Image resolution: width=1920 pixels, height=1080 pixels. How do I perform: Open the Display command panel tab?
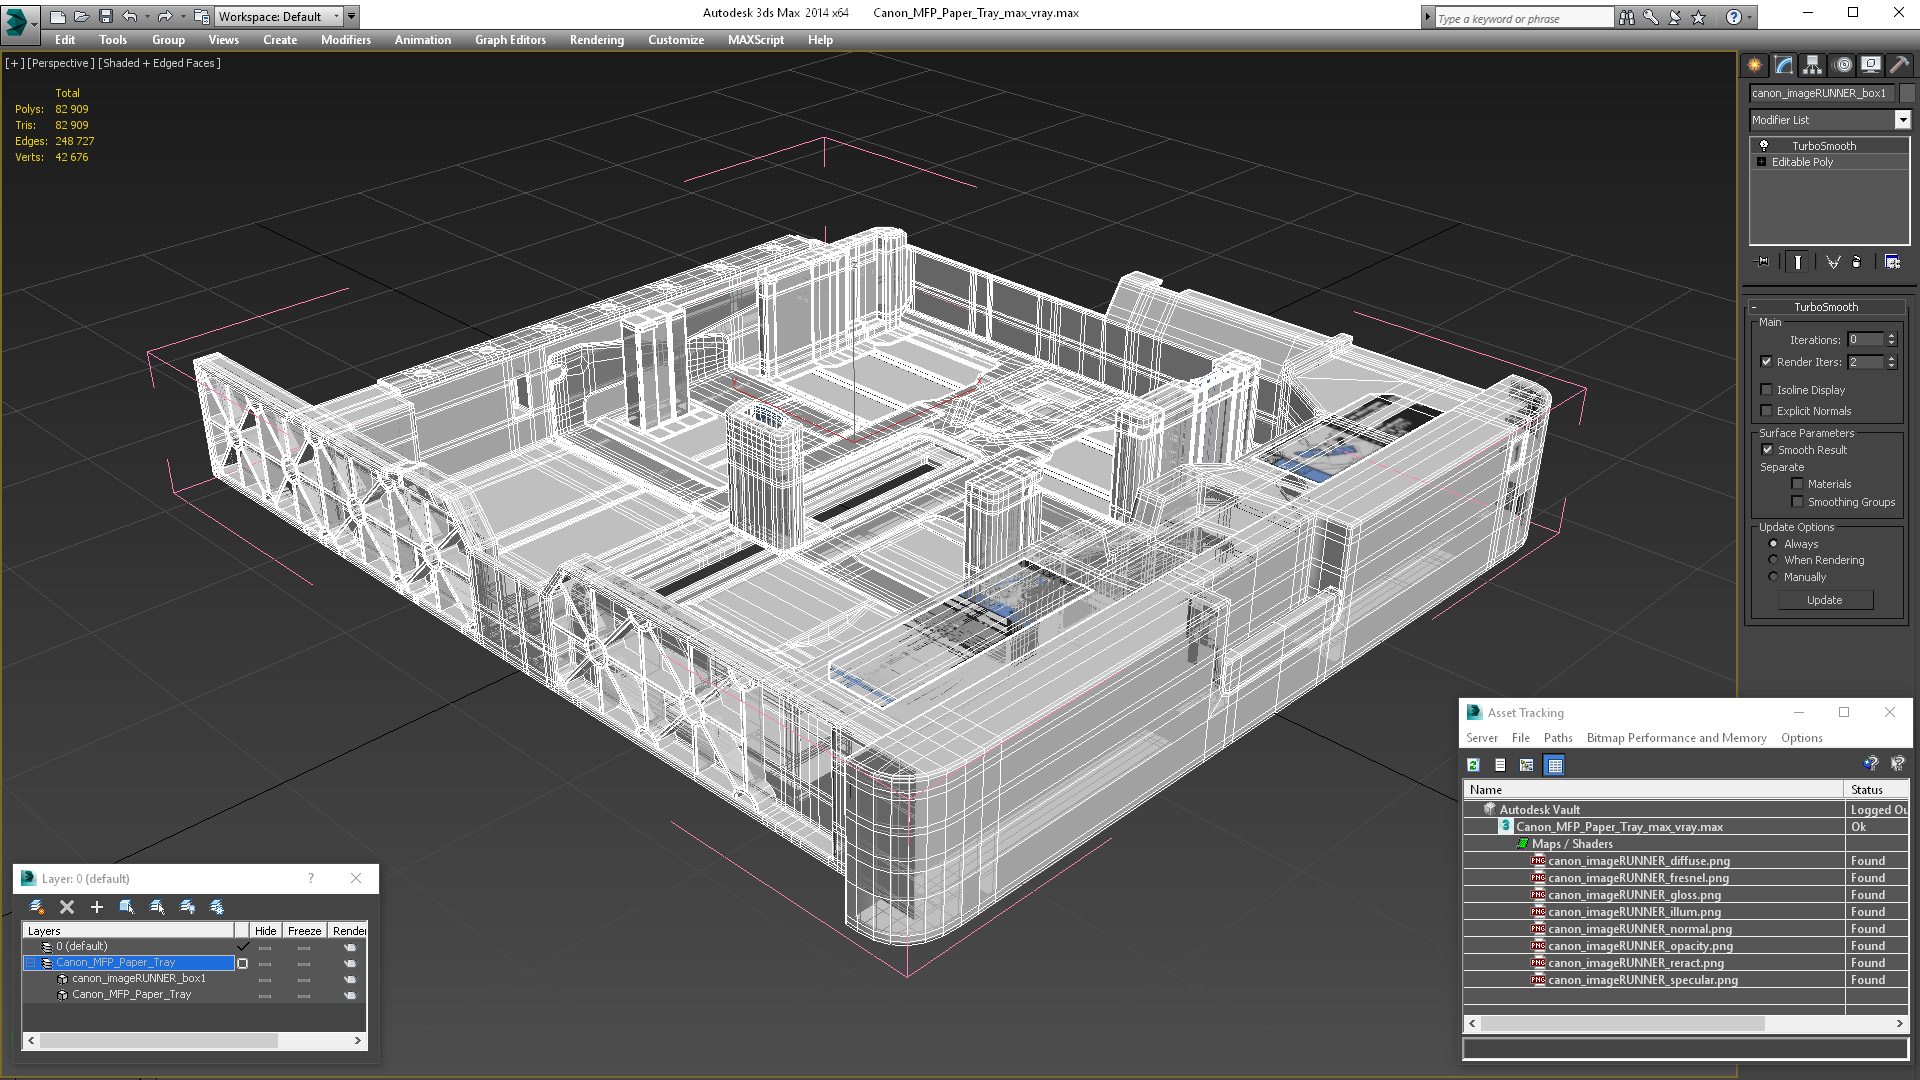[x=1870, y=65]
